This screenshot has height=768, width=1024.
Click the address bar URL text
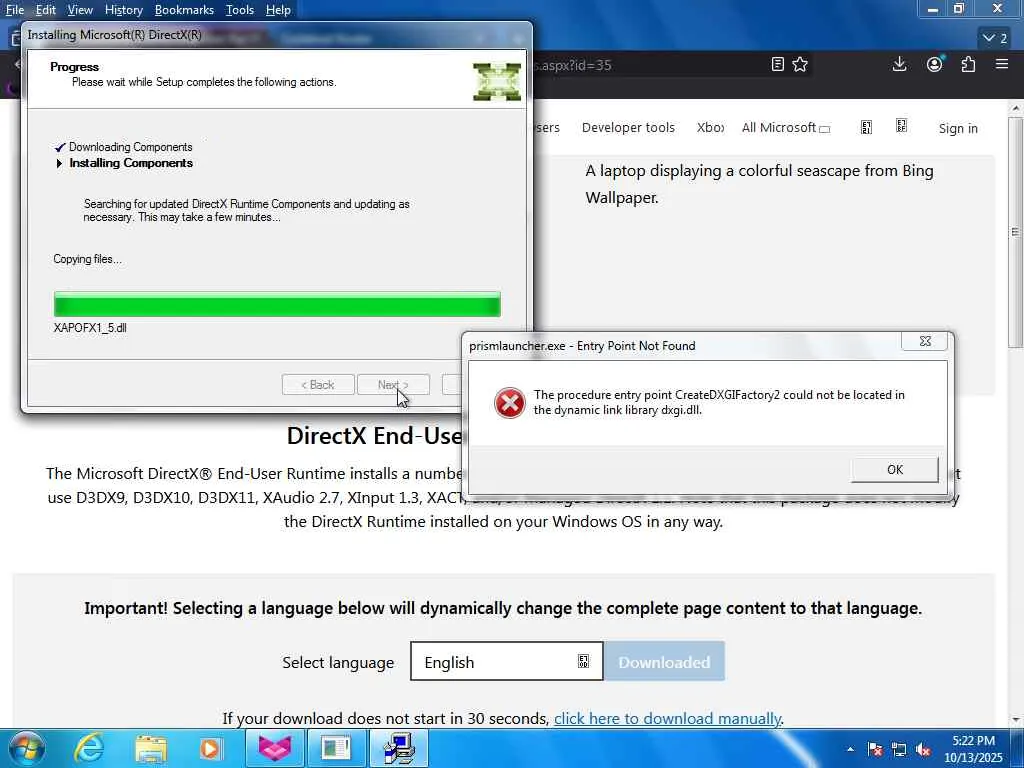coord(573,65)
